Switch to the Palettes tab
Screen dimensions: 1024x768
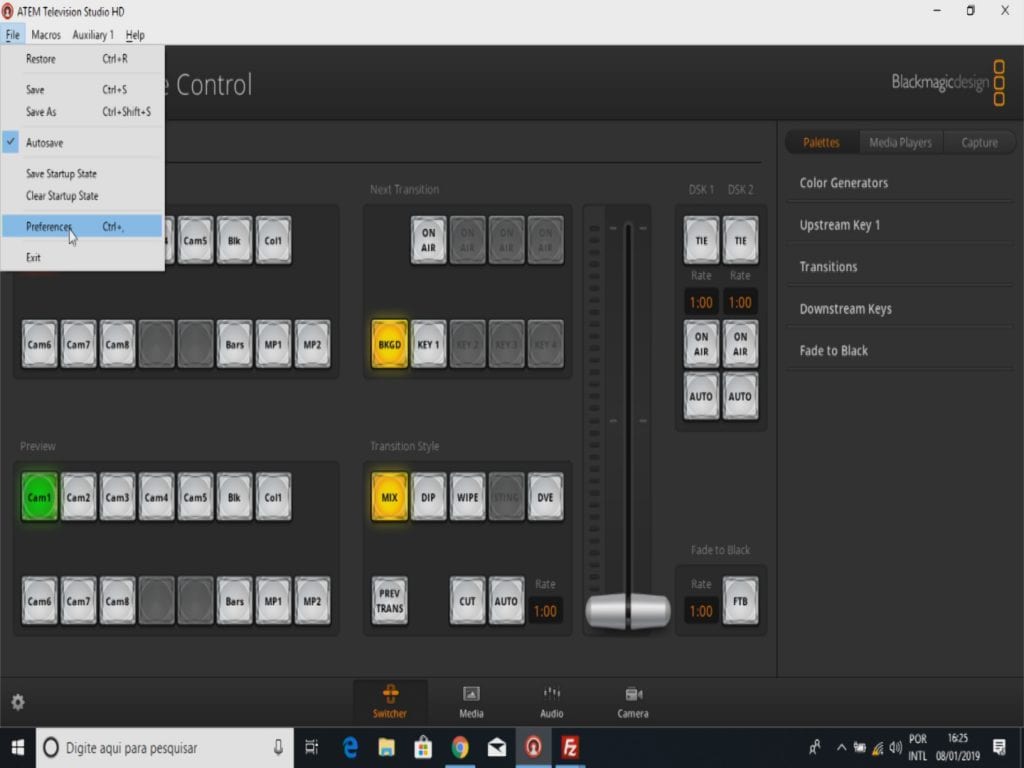point(821,142)
